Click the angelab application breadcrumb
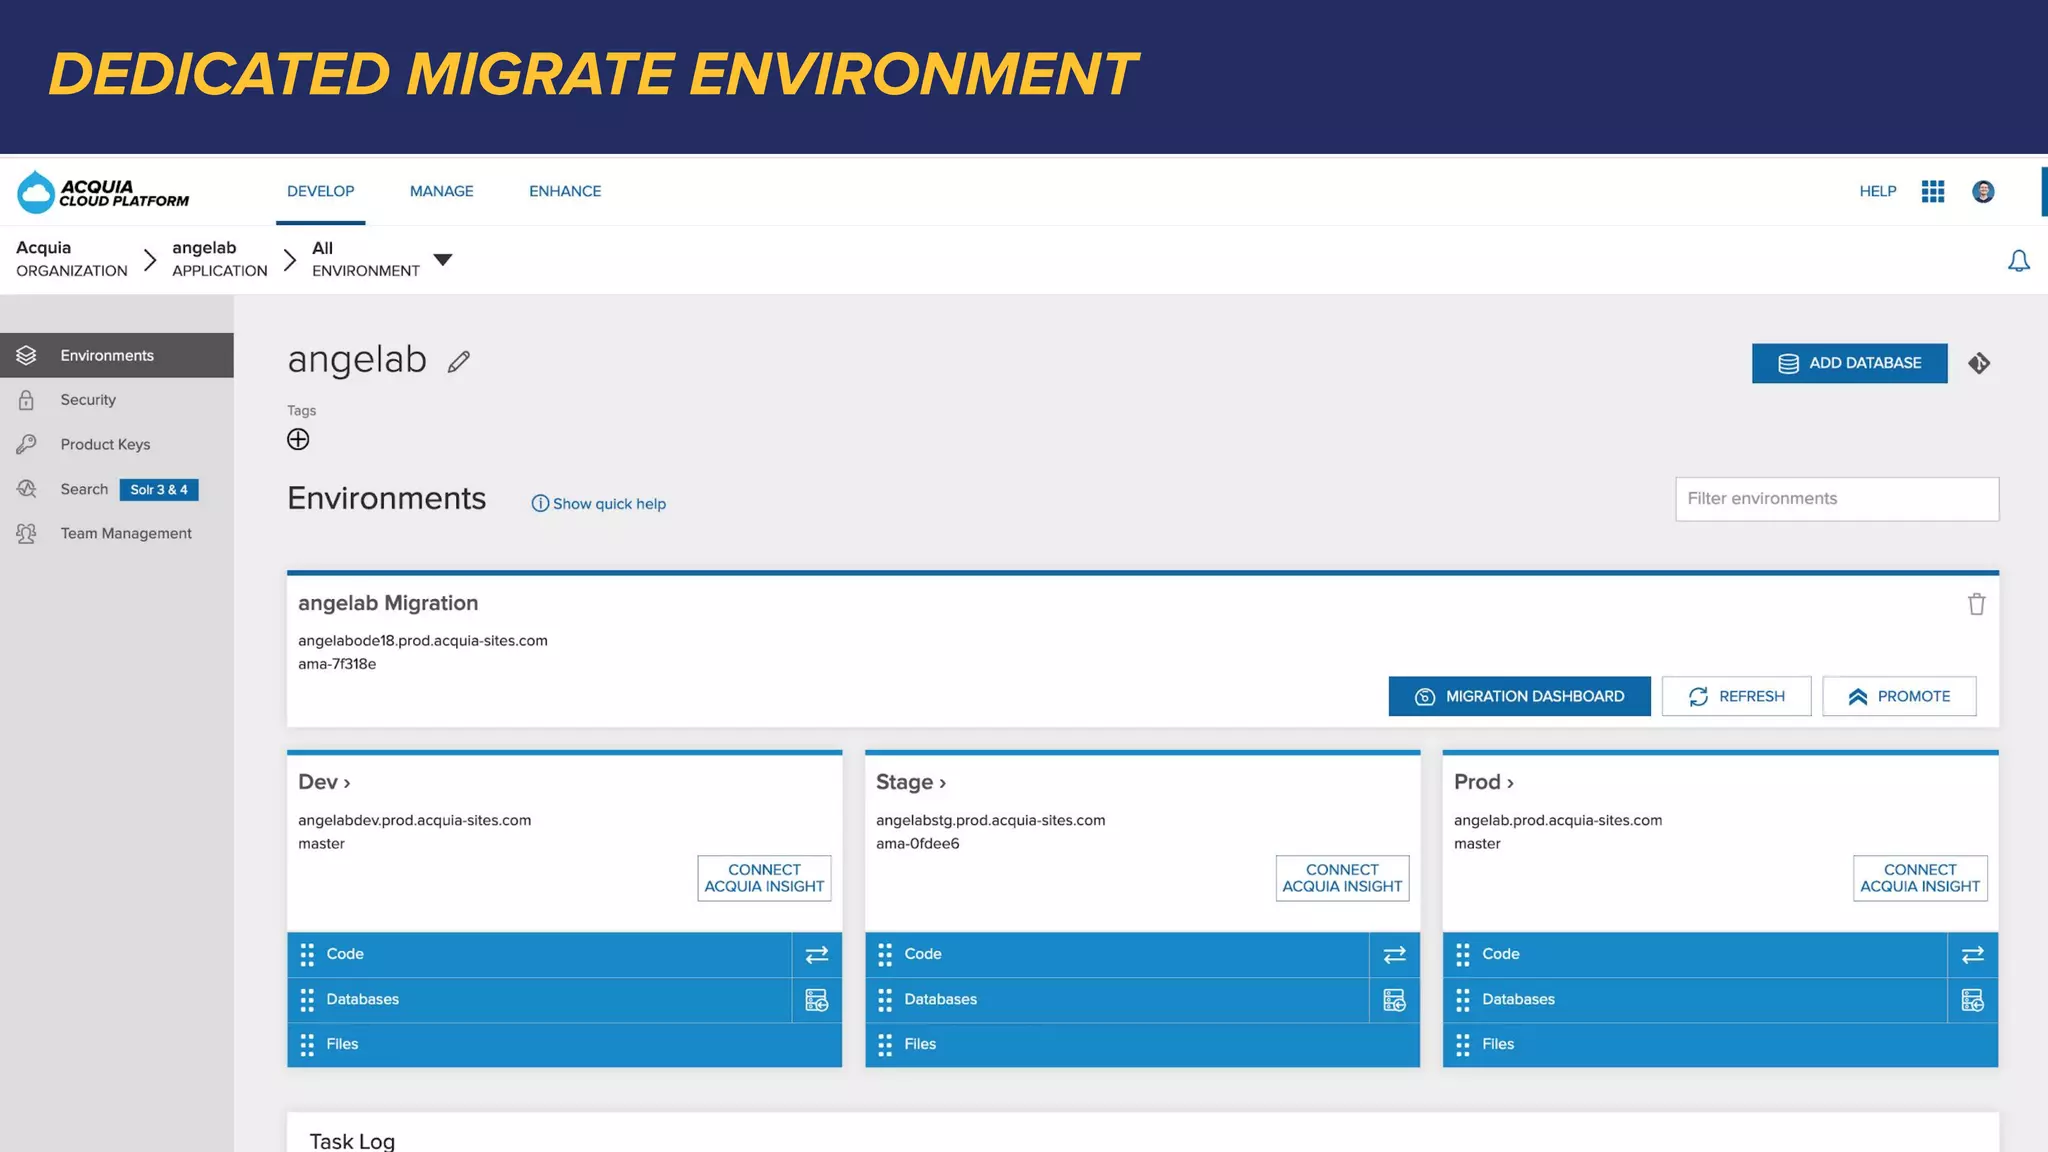 (220, 259)
